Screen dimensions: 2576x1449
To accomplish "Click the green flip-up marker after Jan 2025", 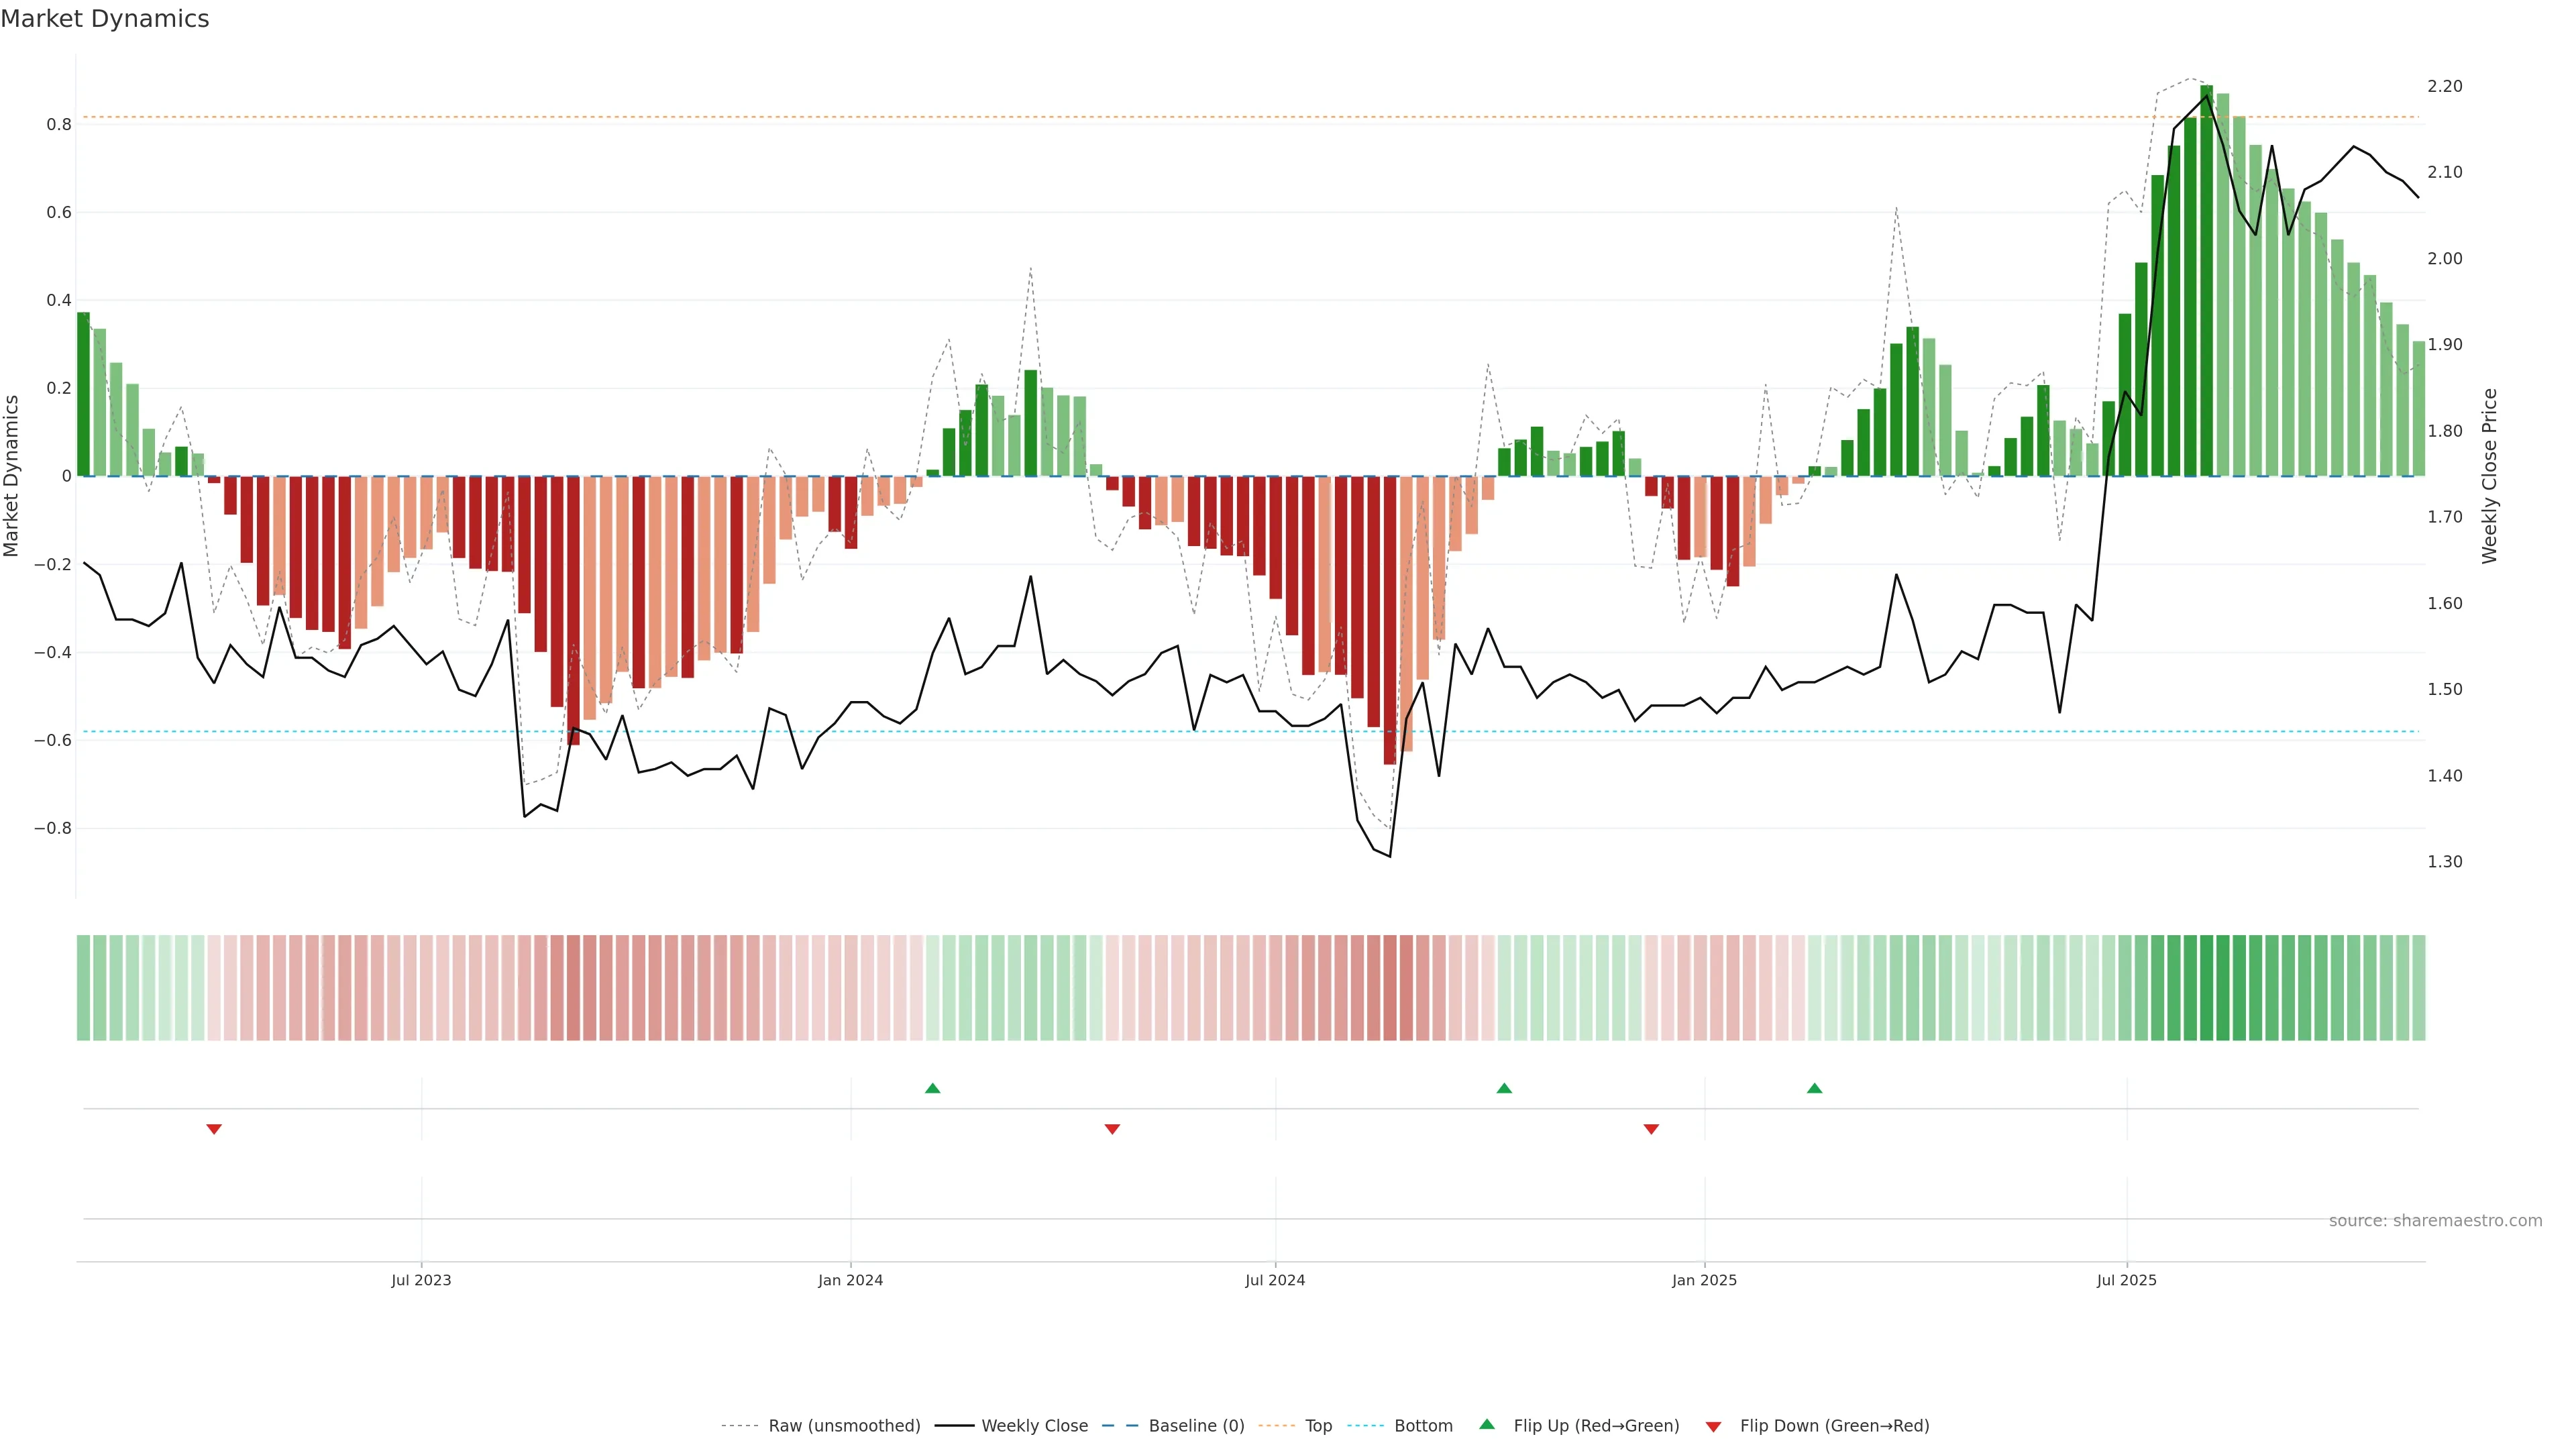I will click(1815, 1088).
